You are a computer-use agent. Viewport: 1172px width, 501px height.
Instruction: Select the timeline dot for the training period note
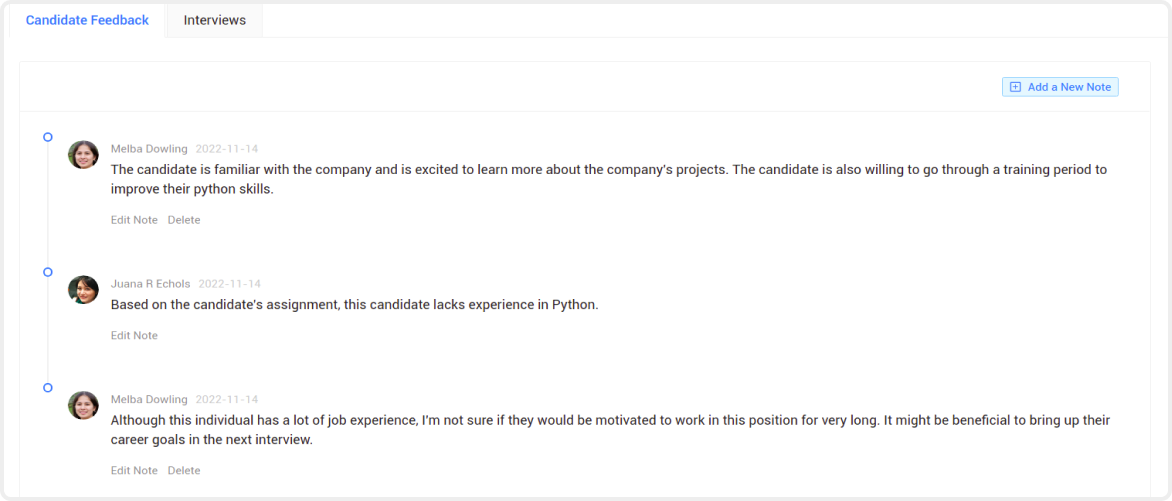click(48, 137)
